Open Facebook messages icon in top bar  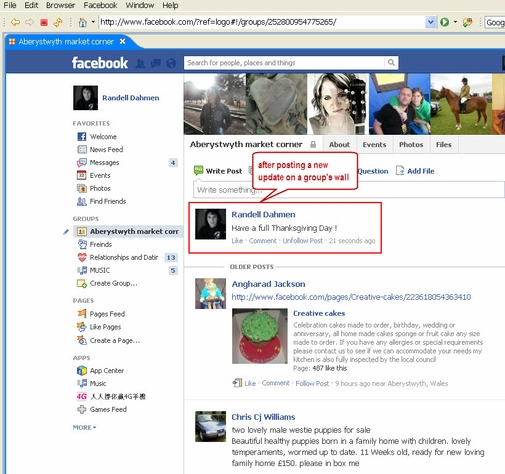[x=156, y=63]
